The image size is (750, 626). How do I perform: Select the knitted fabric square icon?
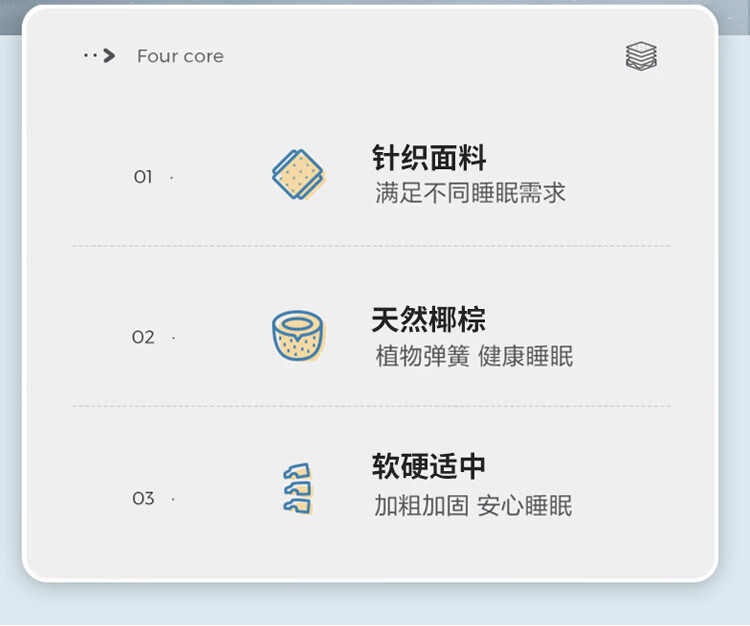tap(298, 175)
